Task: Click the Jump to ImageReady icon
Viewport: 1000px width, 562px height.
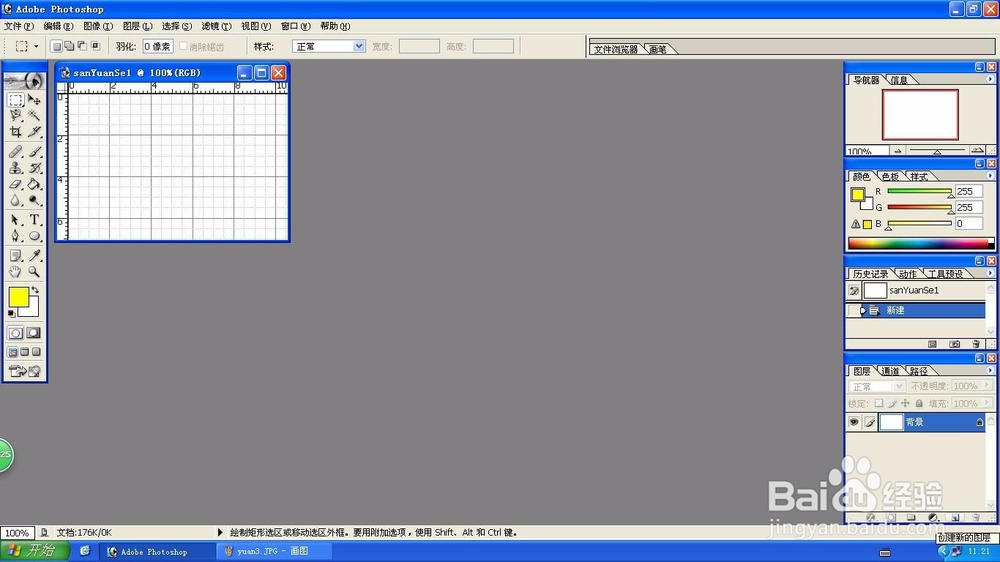Action: pos(25,371)
